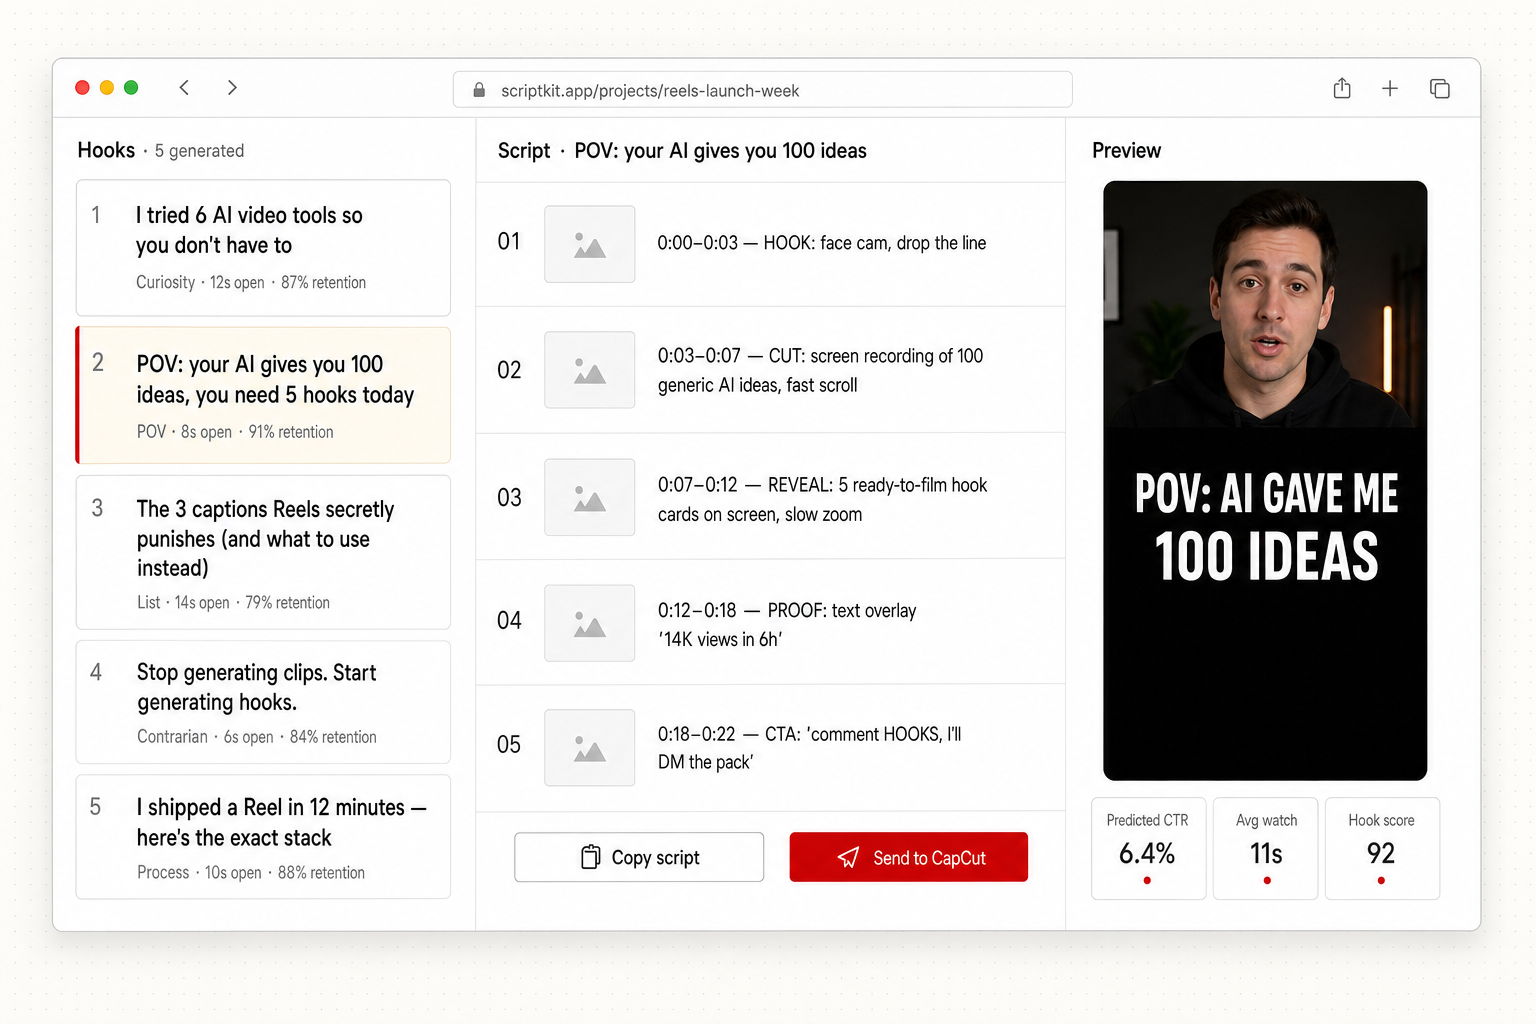
Task: Click 'Process · 10s open · 88% retention' text
Action: click(251, 873)
